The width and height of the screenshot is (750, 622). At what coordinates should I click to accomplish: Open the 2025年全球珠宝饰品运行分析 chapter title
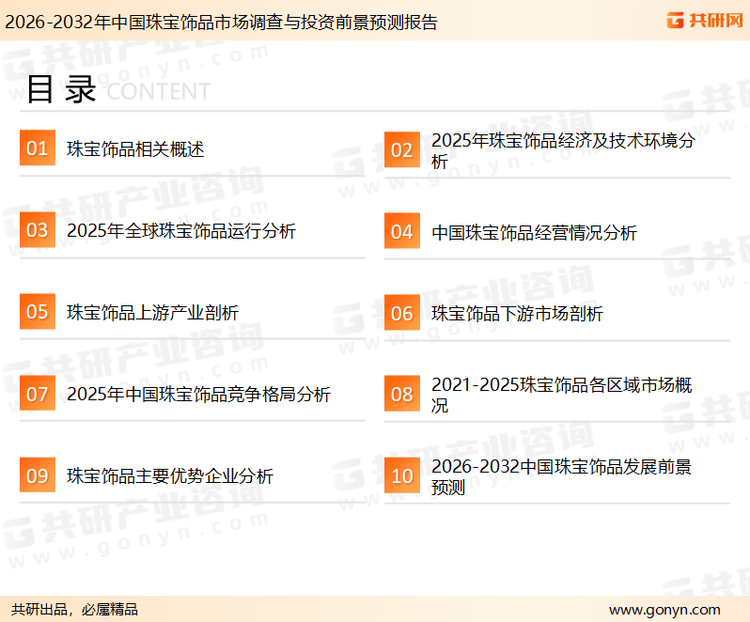click(181, 231)
